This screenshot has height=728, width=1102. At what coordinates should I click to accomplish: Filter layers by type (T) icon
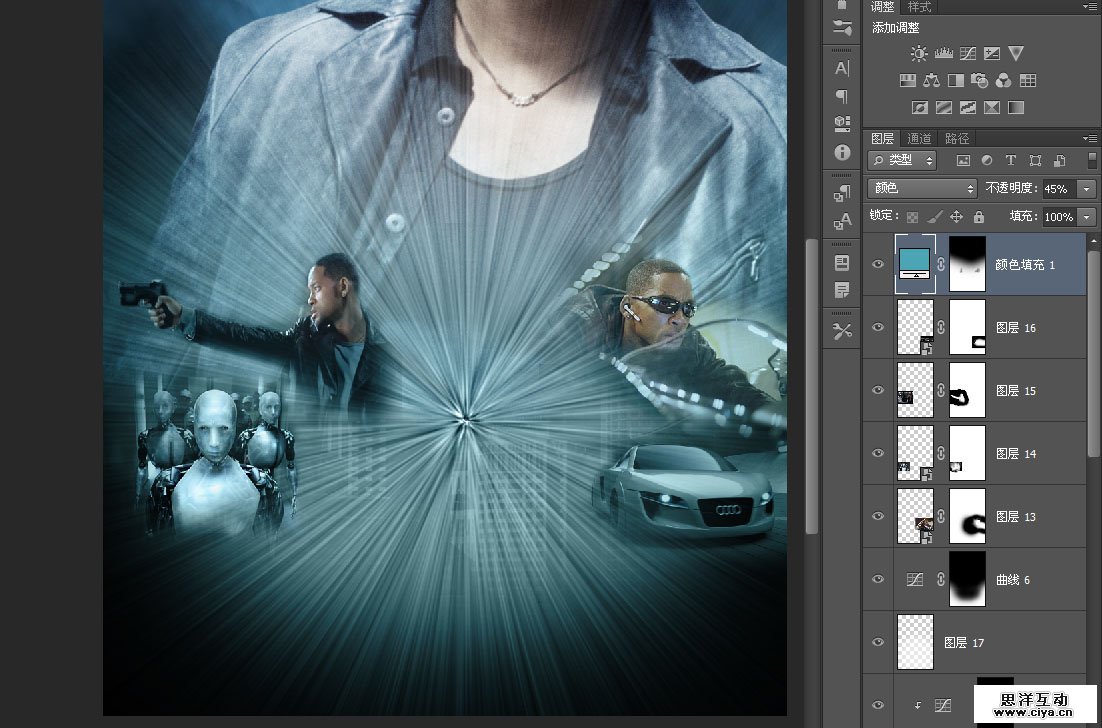[x=1010, y=160]
